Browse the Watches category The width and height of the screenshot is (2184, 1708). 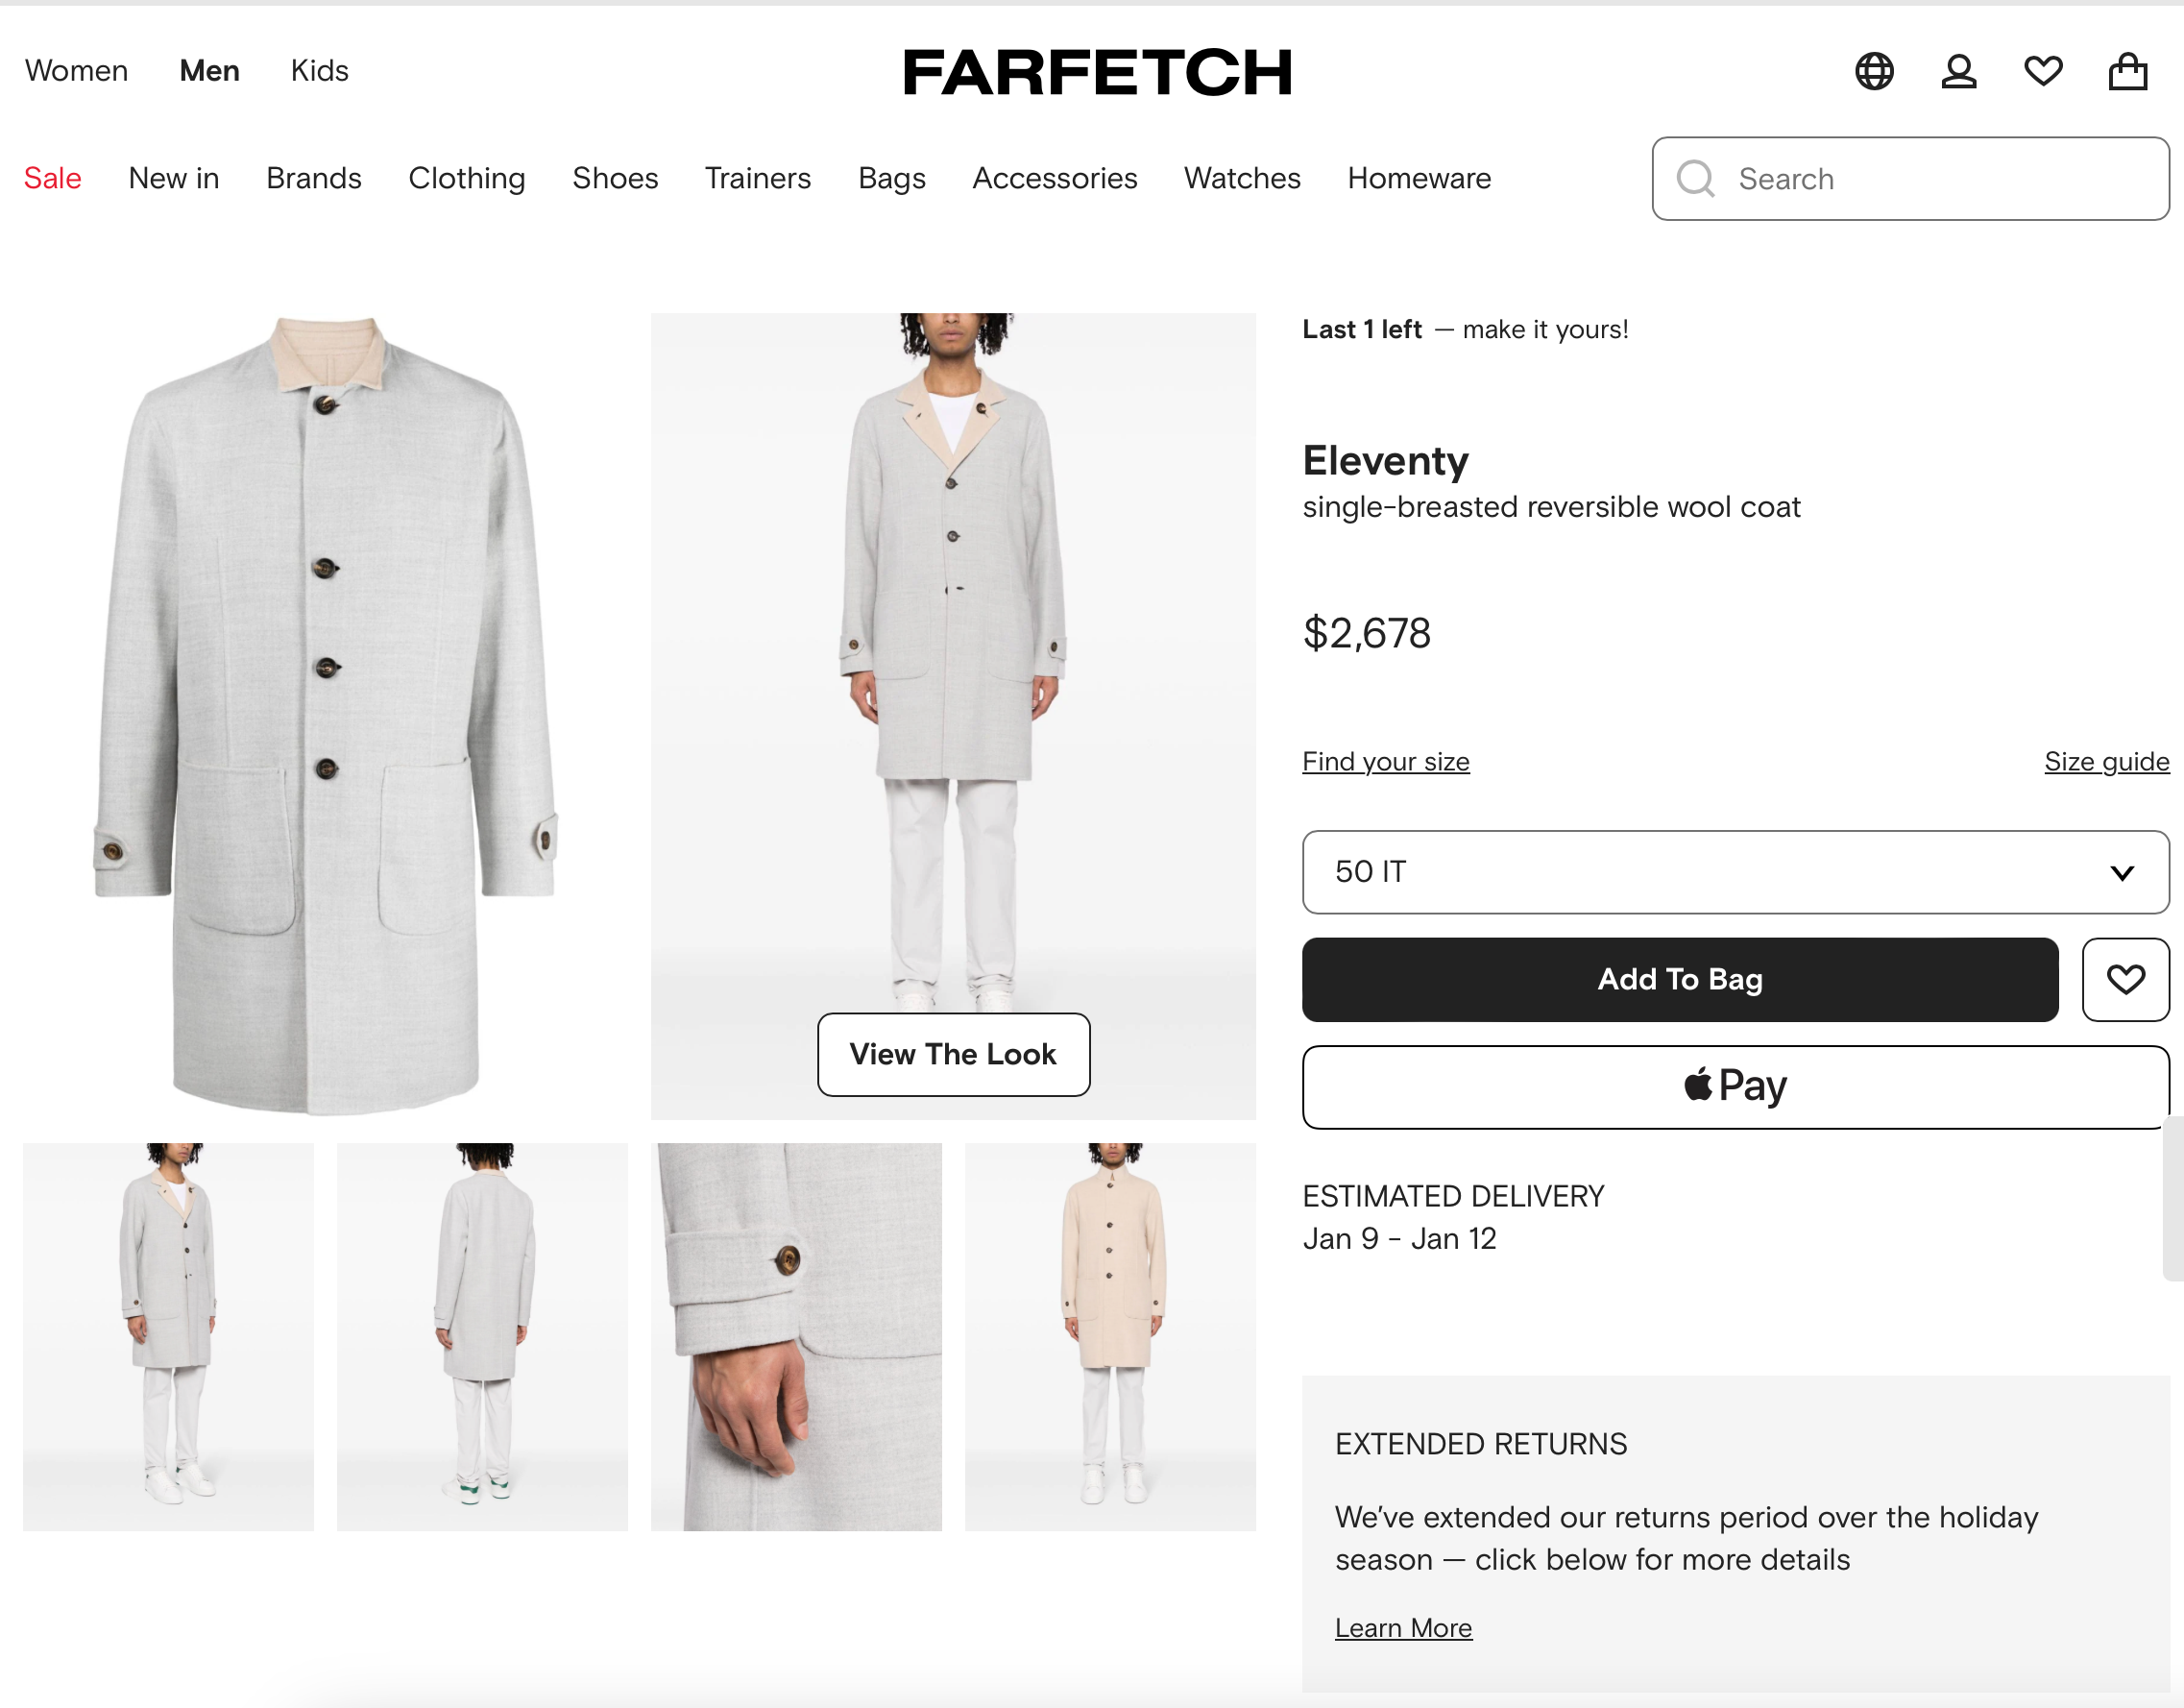tap(1242, 178)
